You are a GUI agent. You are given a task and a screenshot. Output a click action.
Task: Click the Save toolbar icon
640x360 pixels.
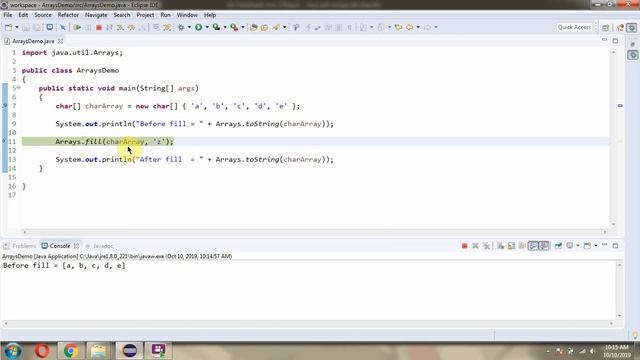coord(26,27)
